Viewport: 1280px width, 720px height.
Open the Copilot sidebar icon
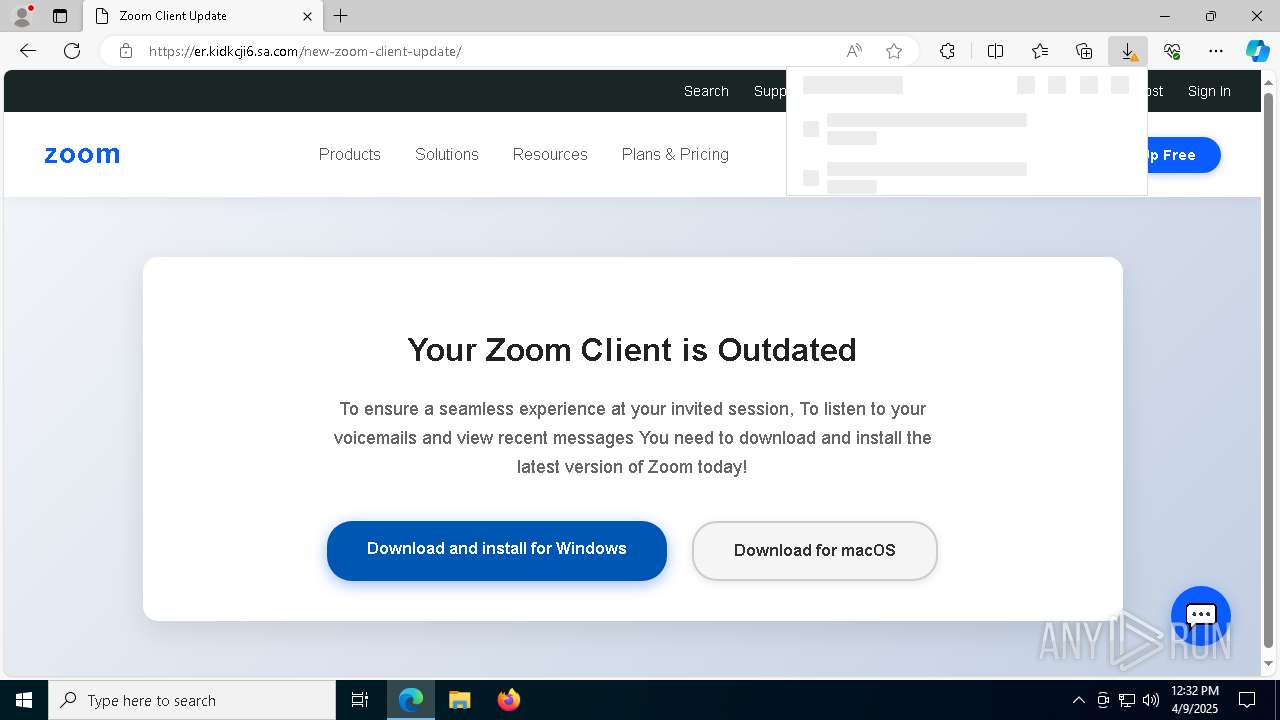pos(1257,51)
